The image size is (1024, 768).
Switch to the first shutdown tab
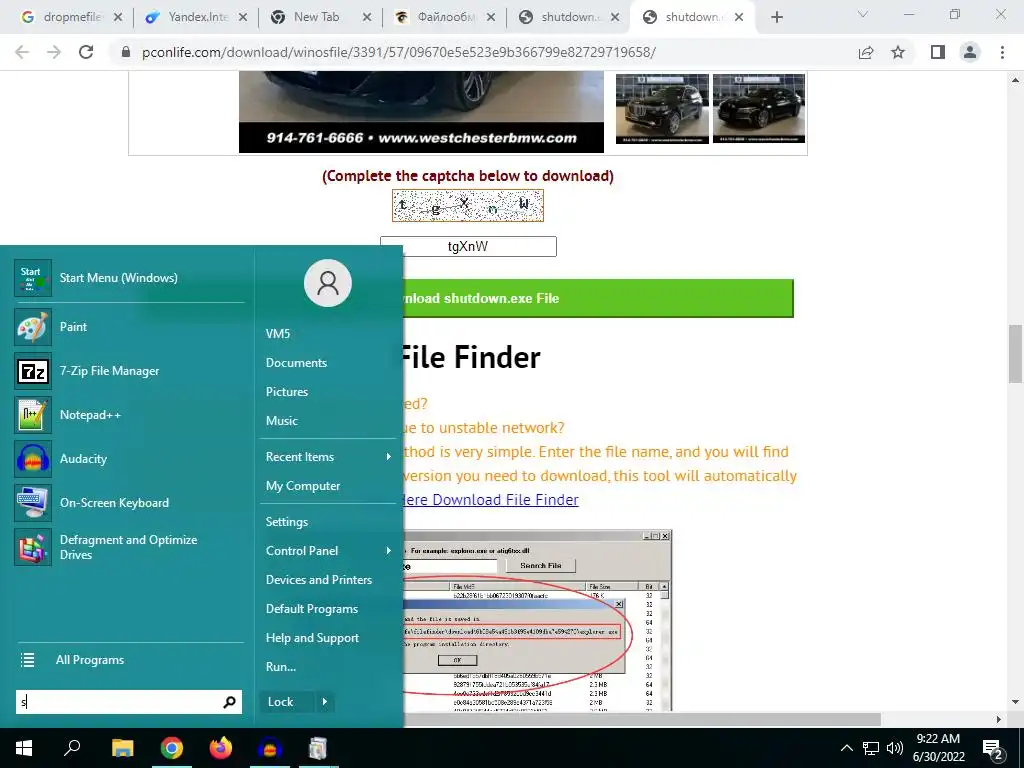point(568,18)
